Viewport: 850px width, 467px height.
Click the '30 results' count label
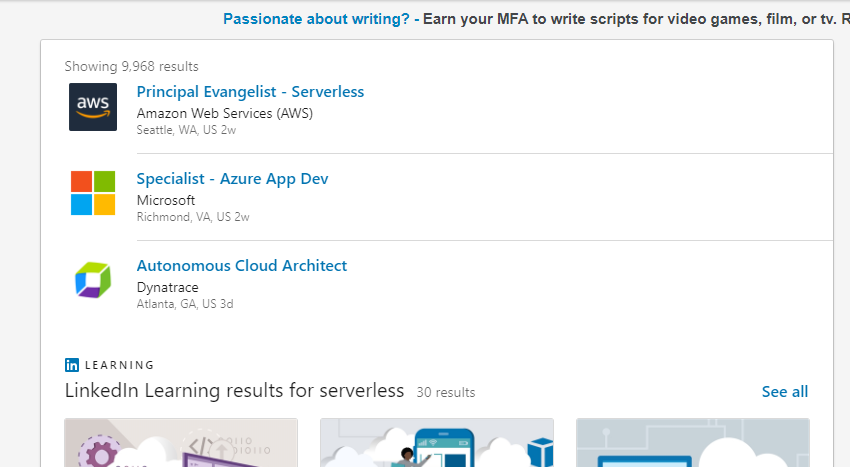(x=446, y=392)
